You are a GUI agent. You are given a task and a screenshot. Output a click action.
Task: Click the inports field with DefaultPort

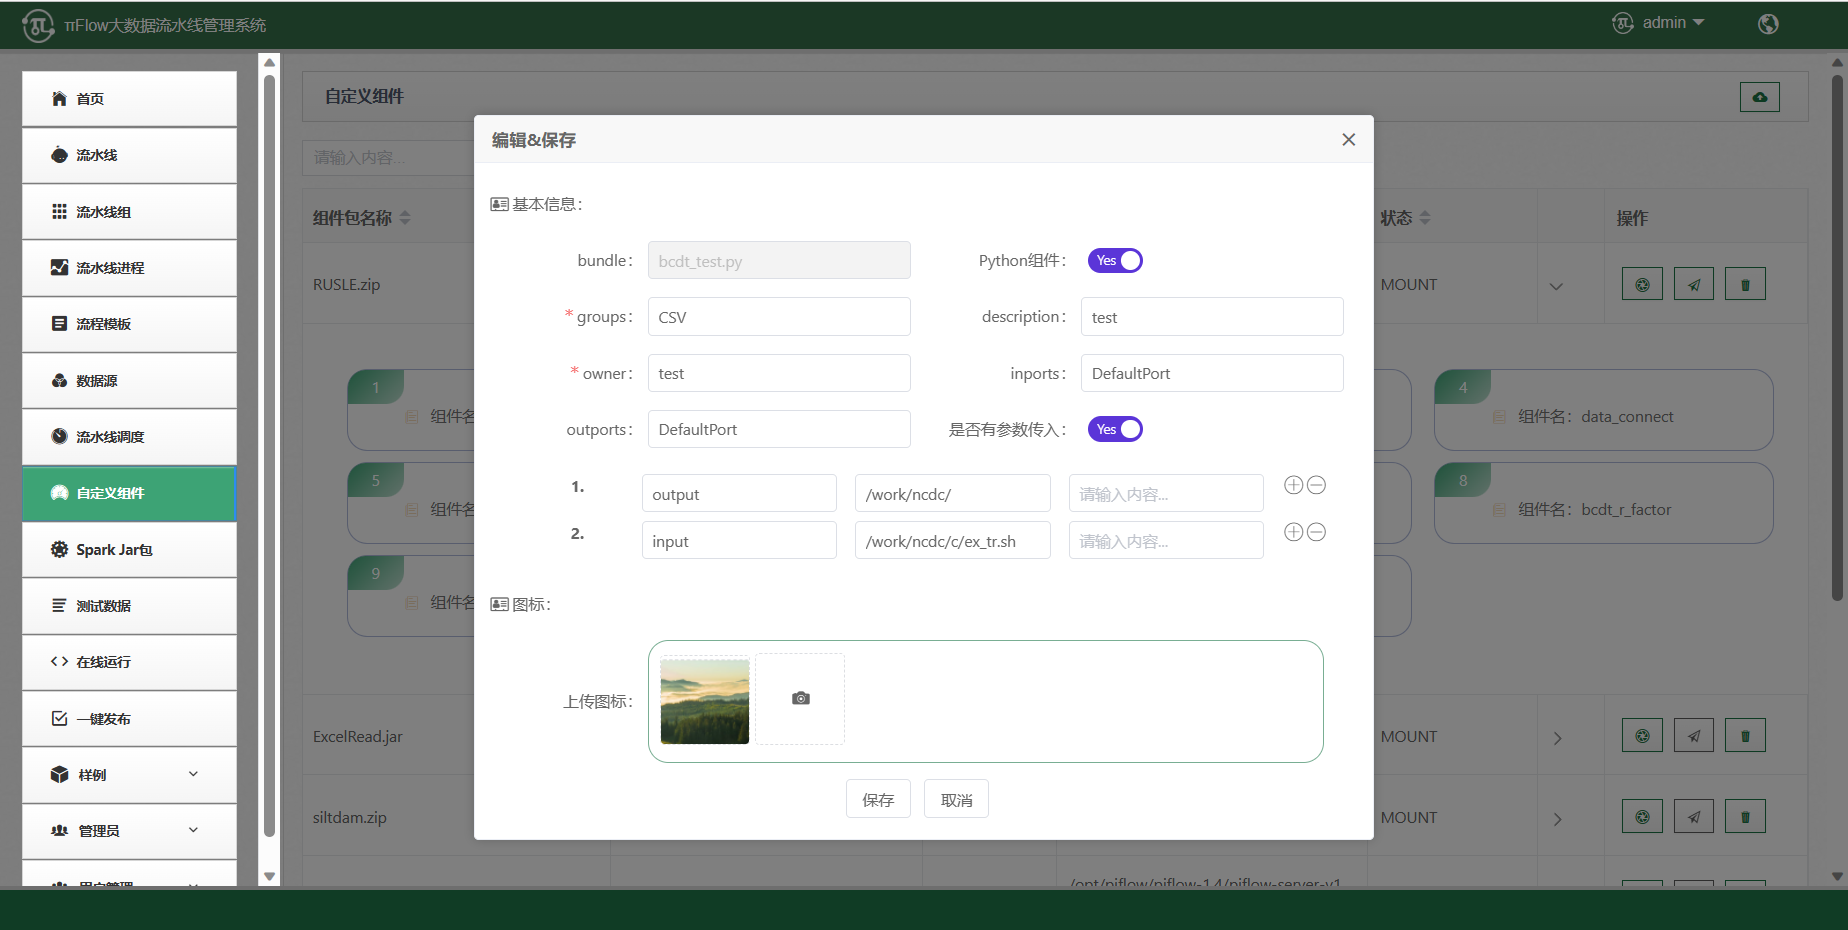click(x=1212, y=373)
